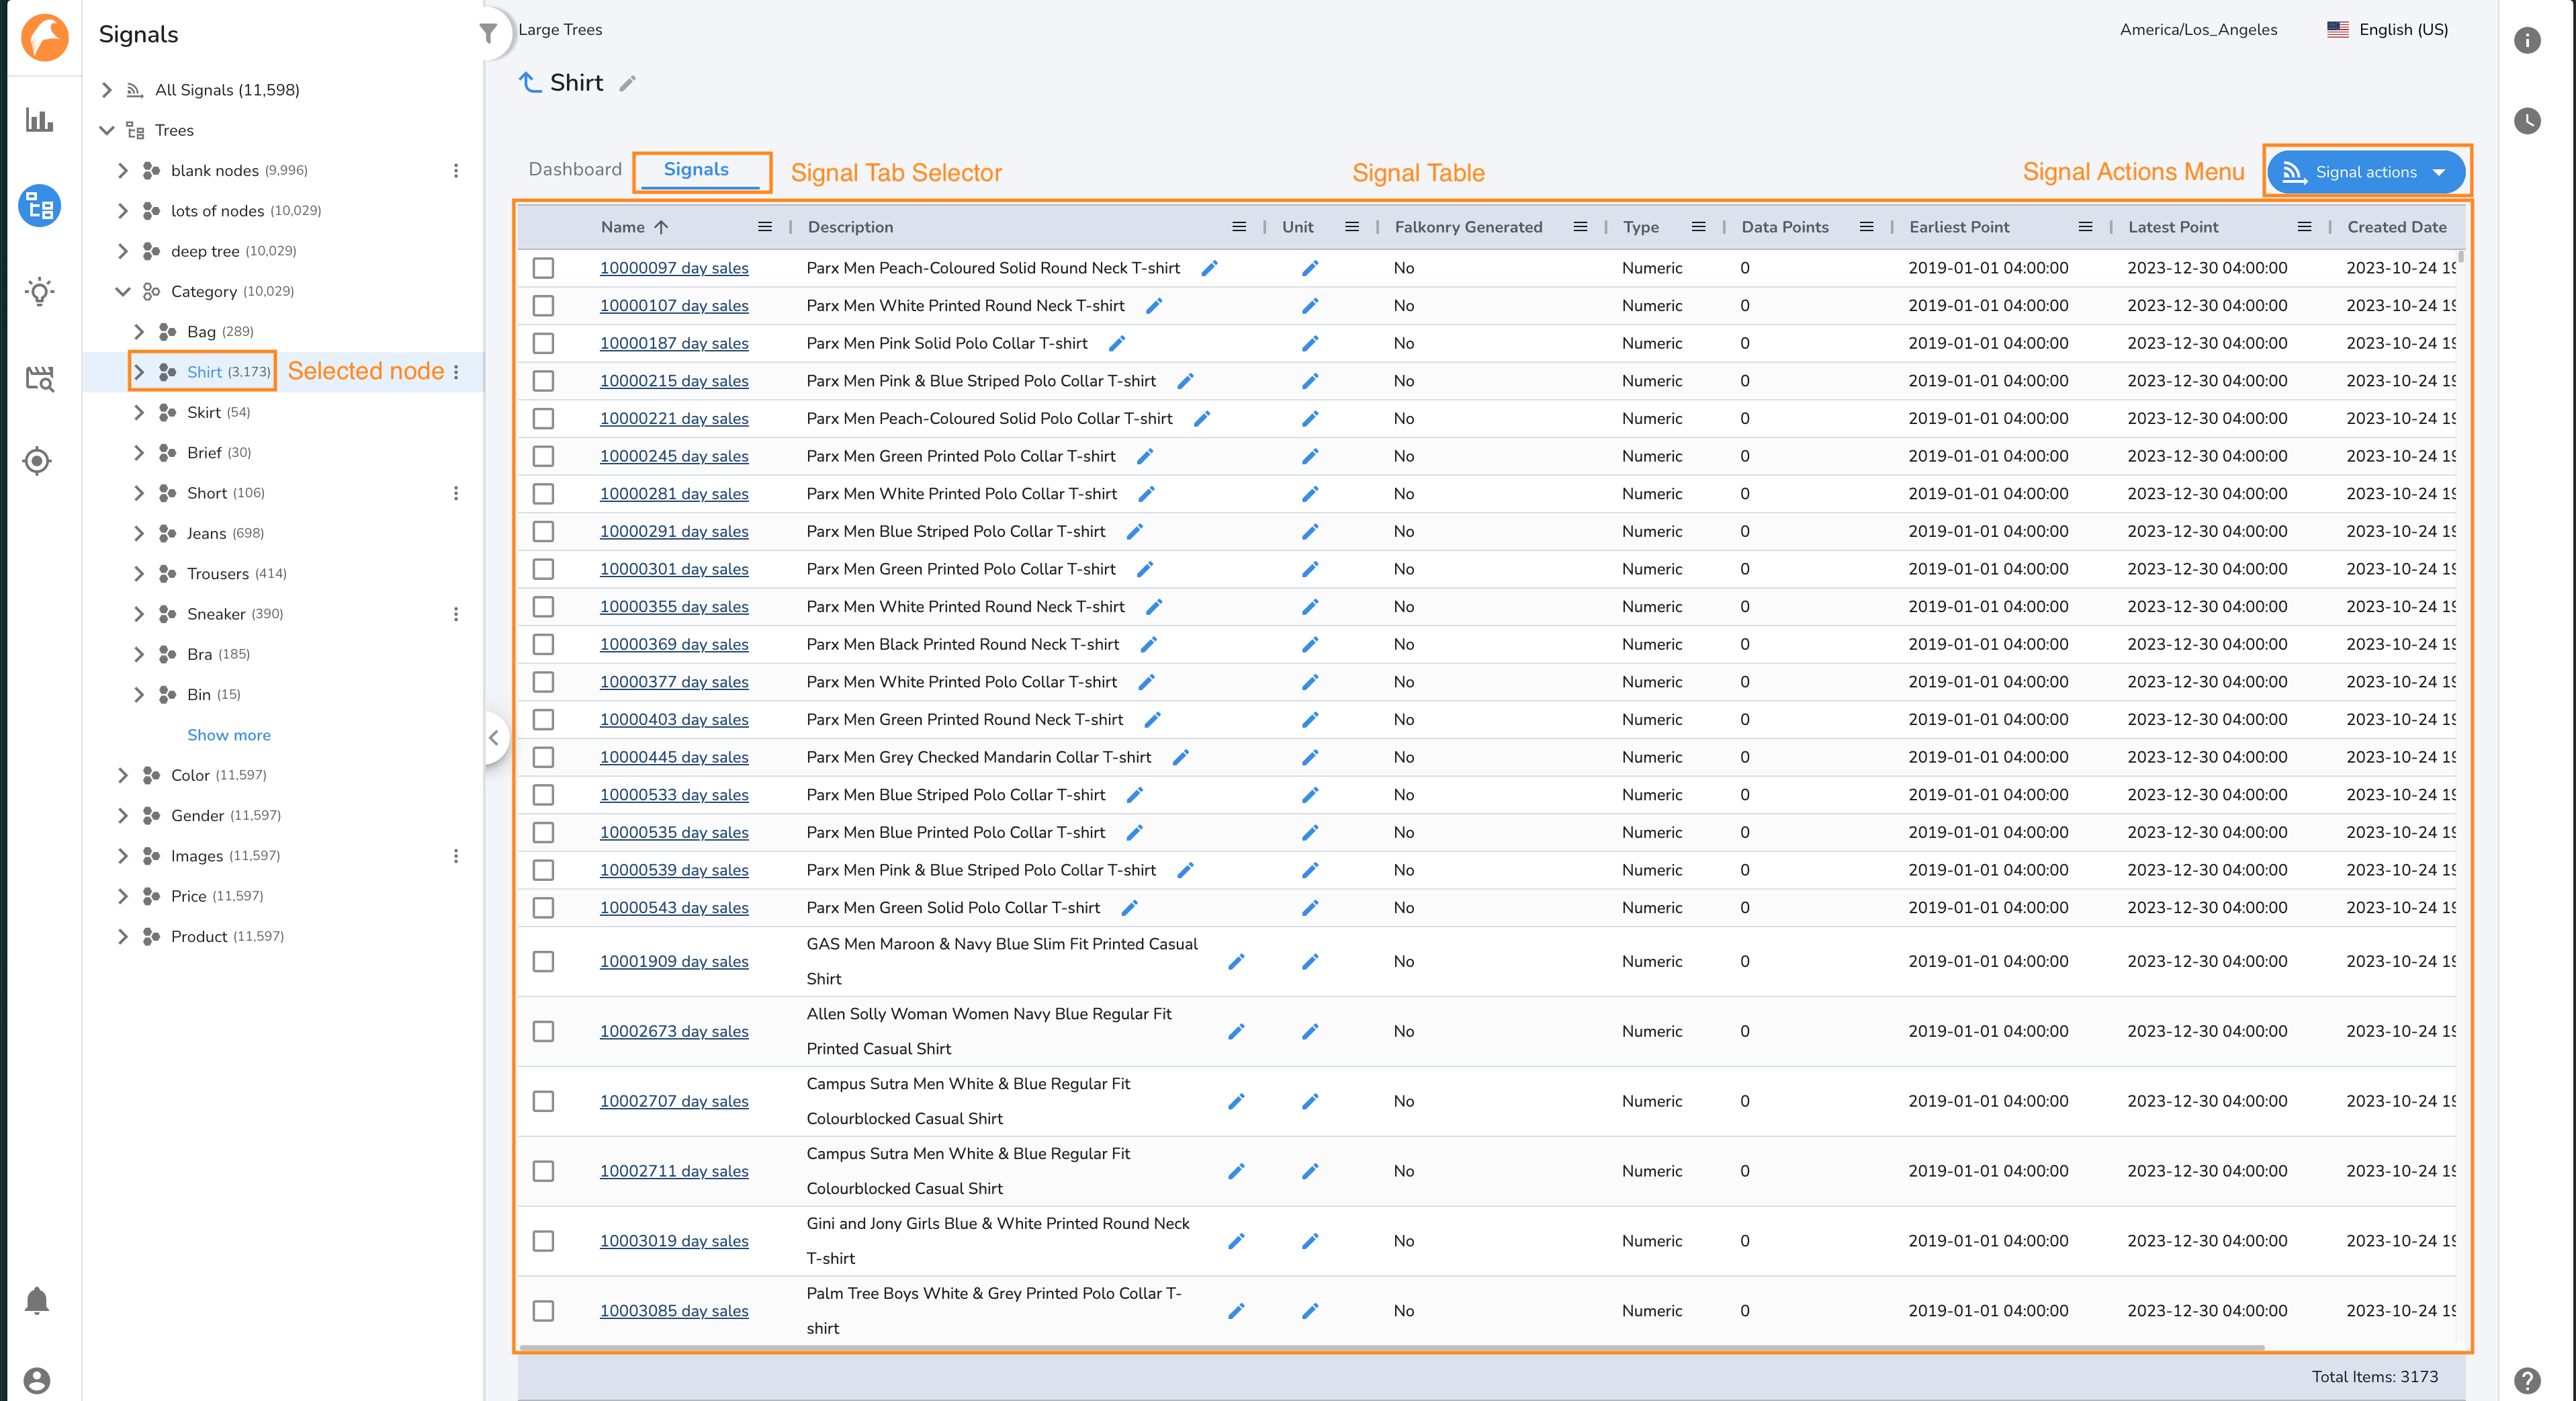Screen dimensions: 2576x1401
Task: Expand the lots of nodes tree
Action: 123,211
